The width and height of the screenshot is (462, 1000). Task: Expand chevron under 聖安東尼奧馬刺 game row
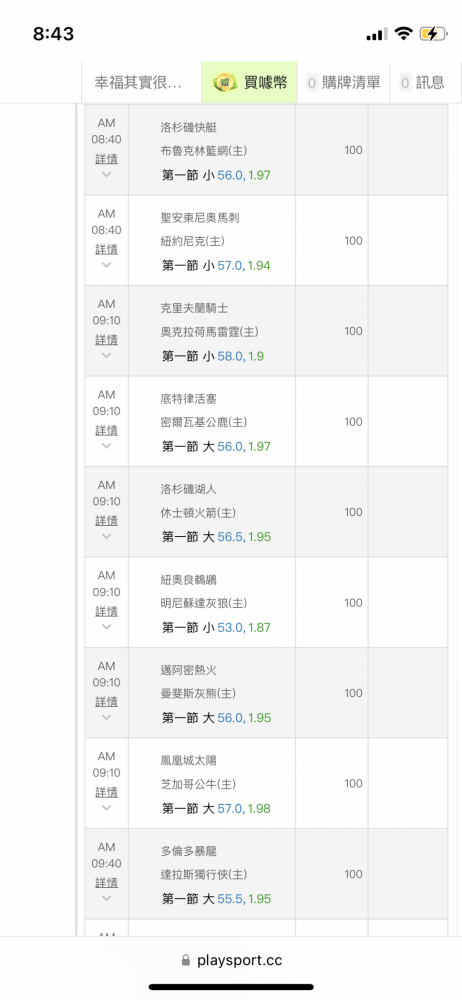coord(107,265)
